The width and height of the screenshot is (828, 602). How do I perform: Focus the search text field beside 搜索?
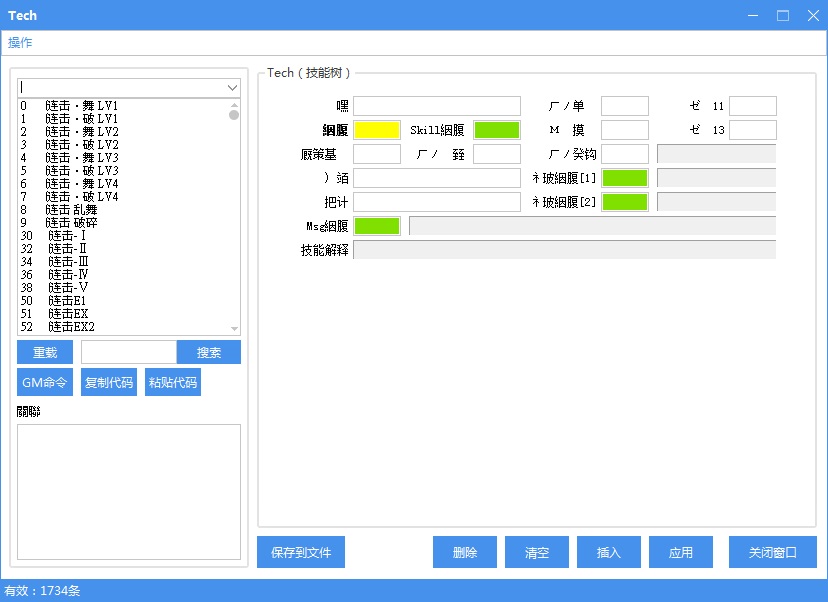128,352
